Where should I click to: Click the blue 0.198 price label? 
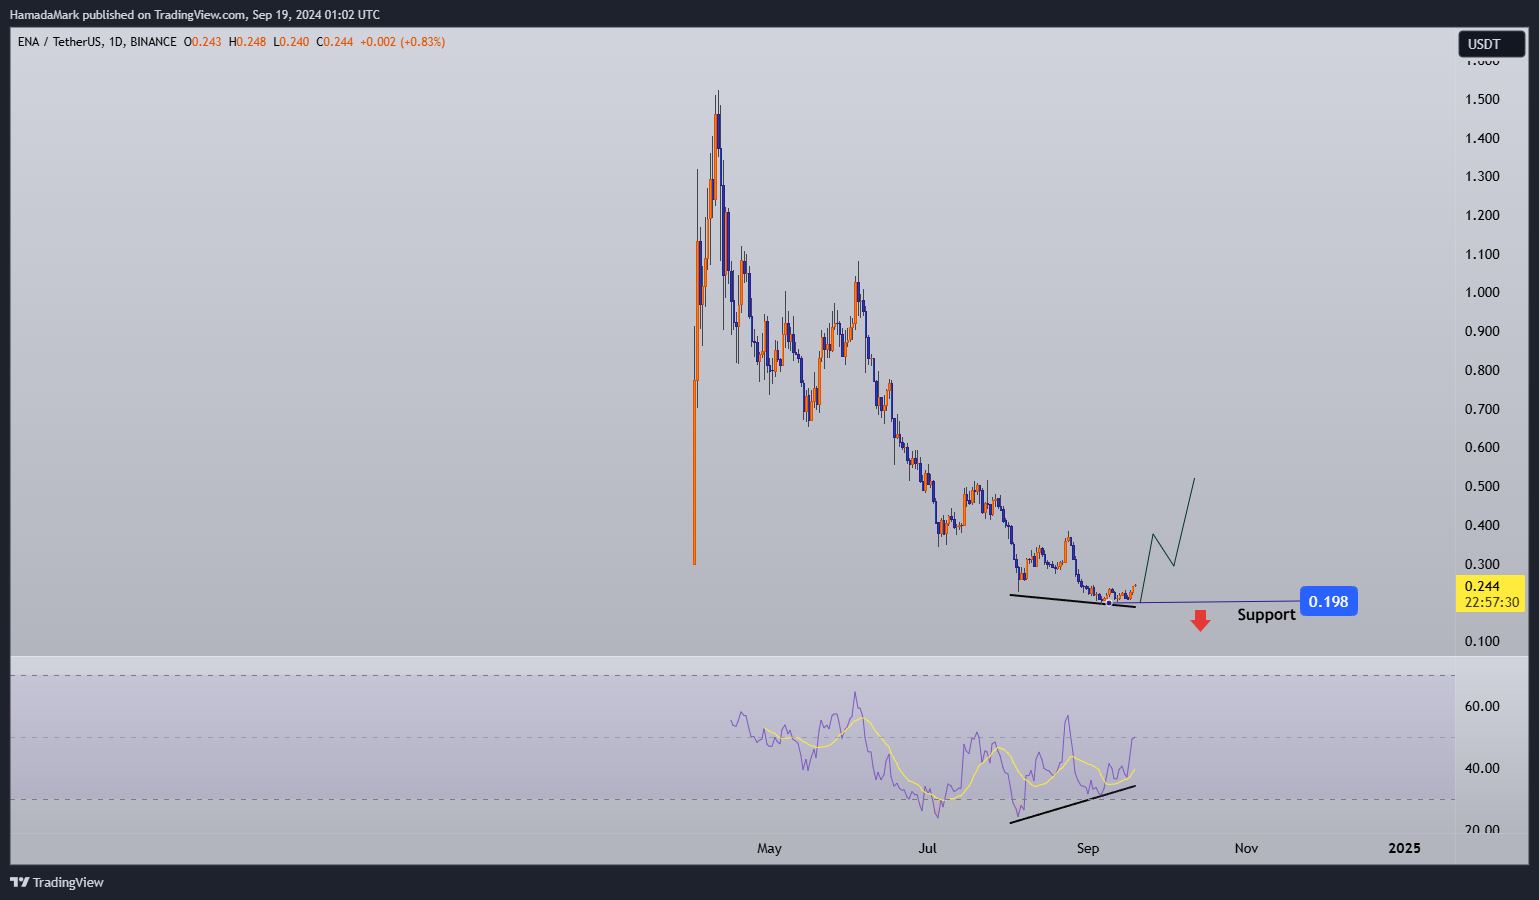click(x=1328, y=601)
